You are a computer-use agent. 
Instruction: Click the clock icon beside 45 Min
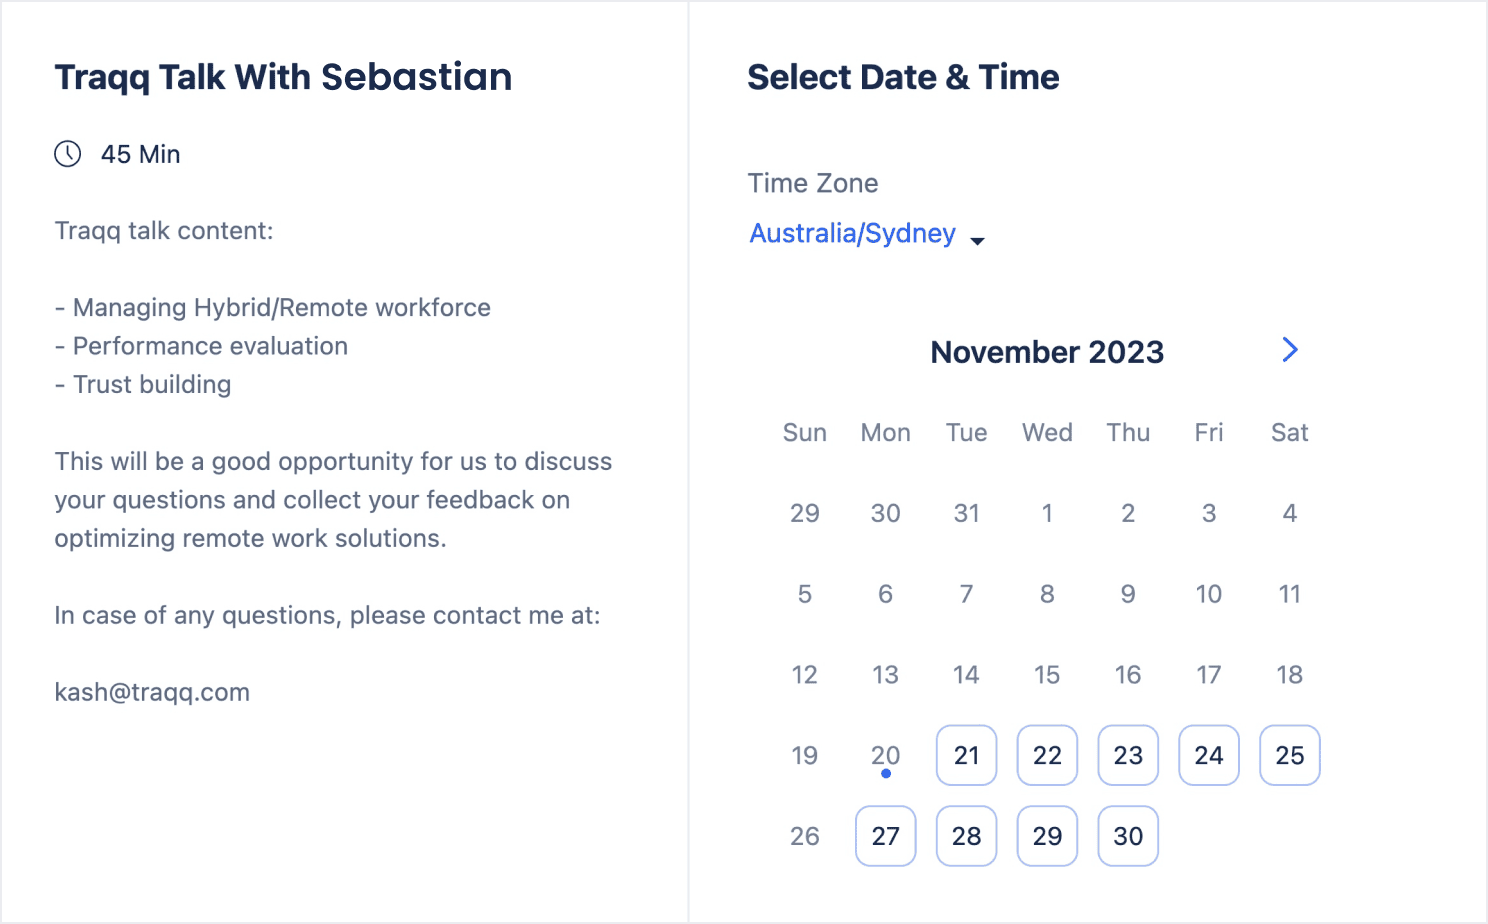[x=68, y=154]
